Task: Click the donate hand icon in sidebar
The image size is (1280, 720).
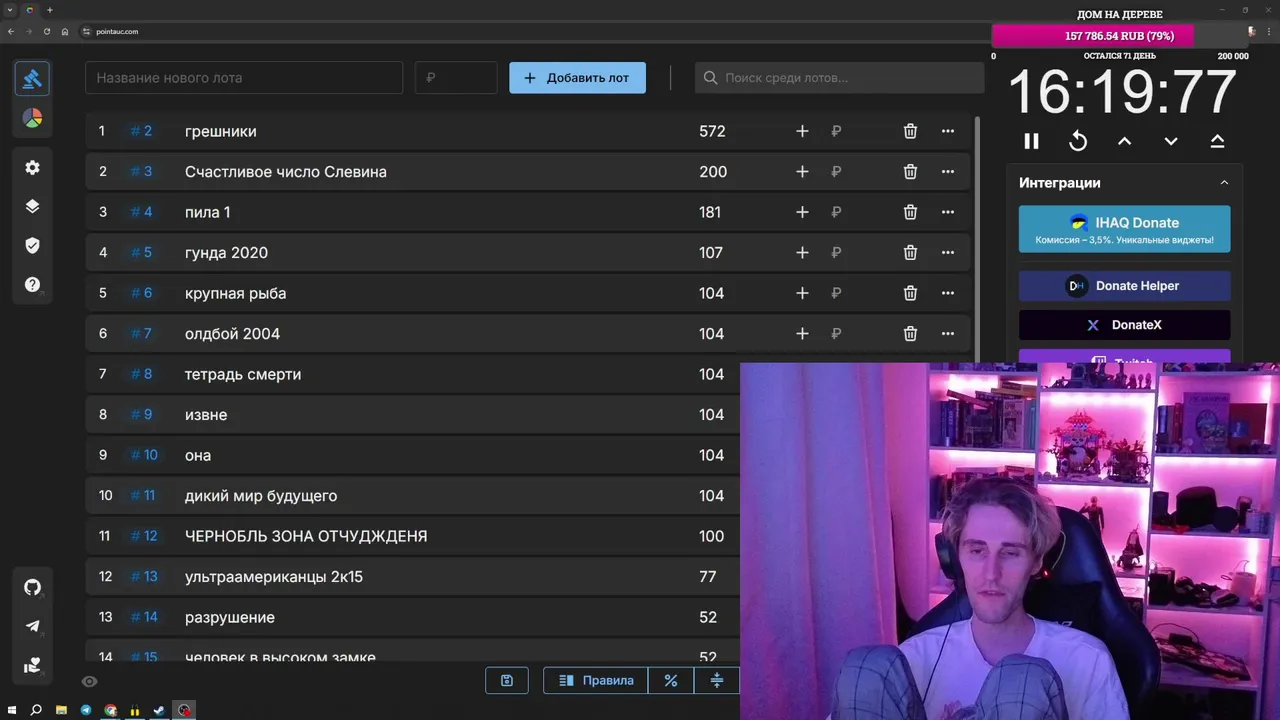Action: pyautogui.click(x=32, y=665)
